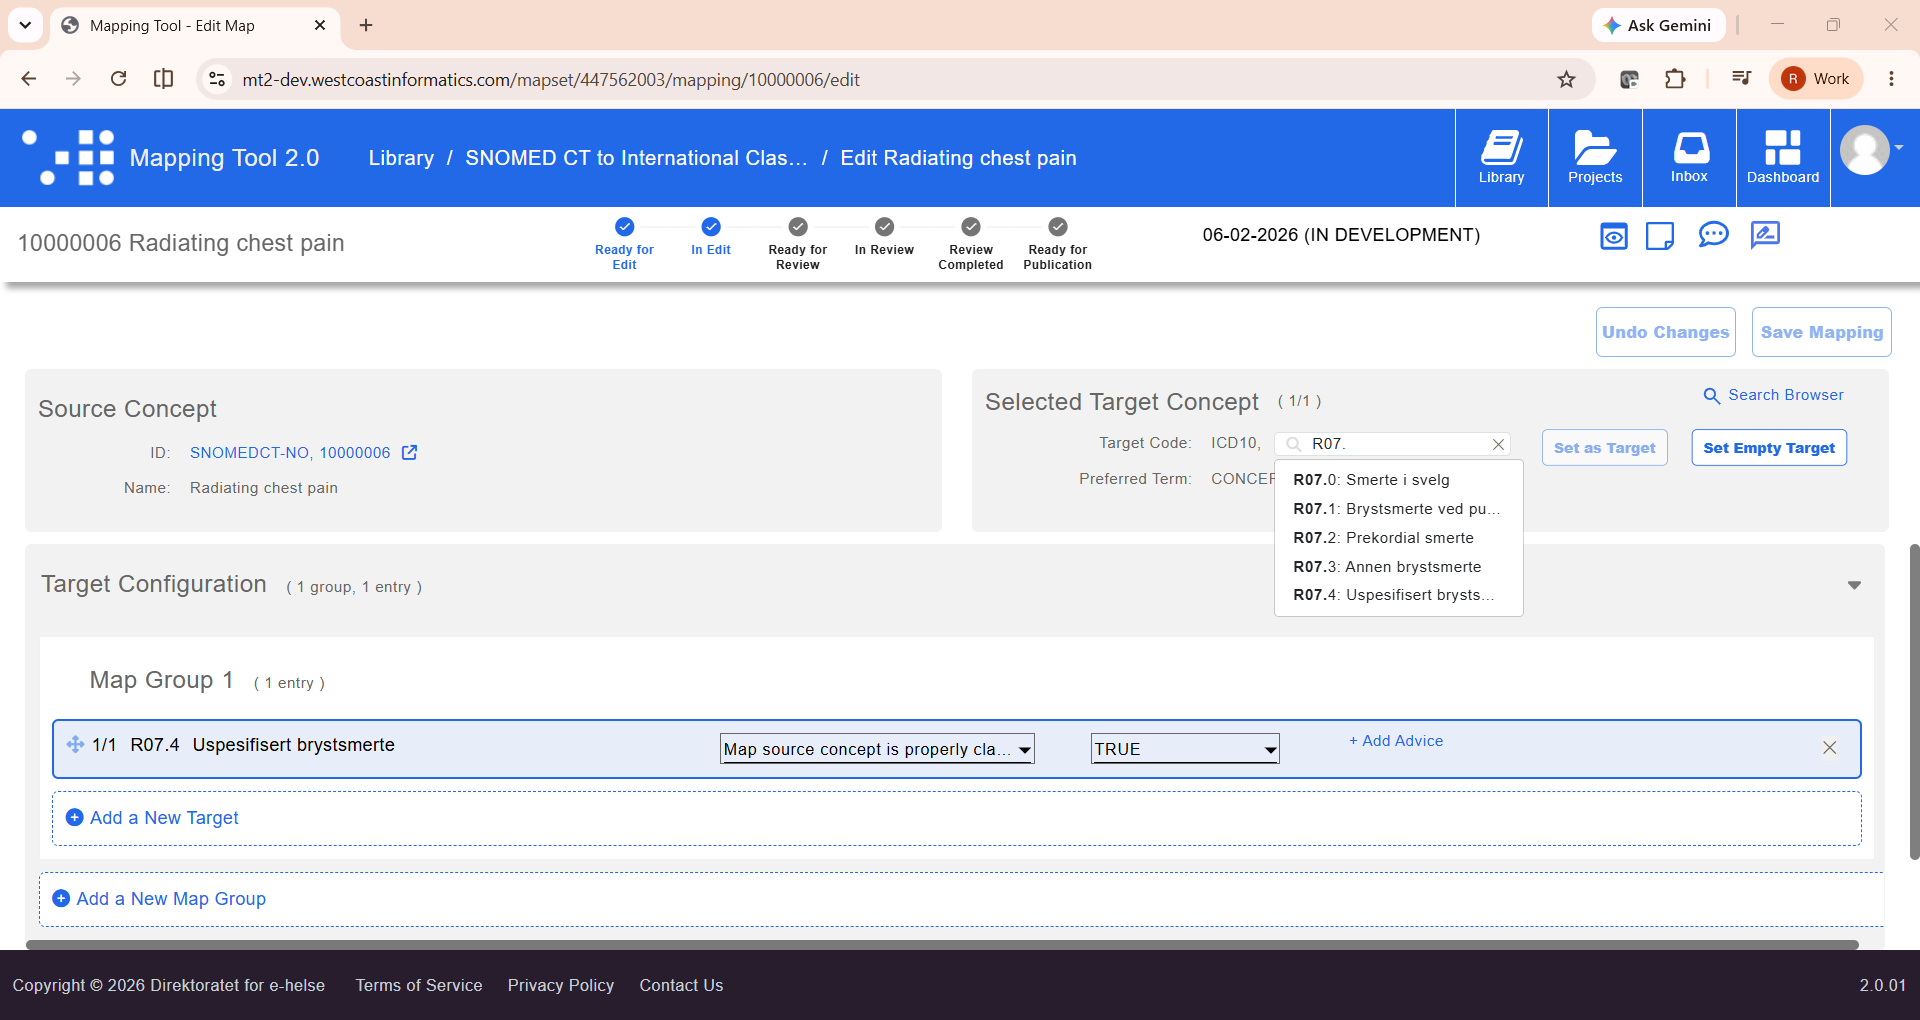Open browser extensions puzzle icon

(1675, 79)
